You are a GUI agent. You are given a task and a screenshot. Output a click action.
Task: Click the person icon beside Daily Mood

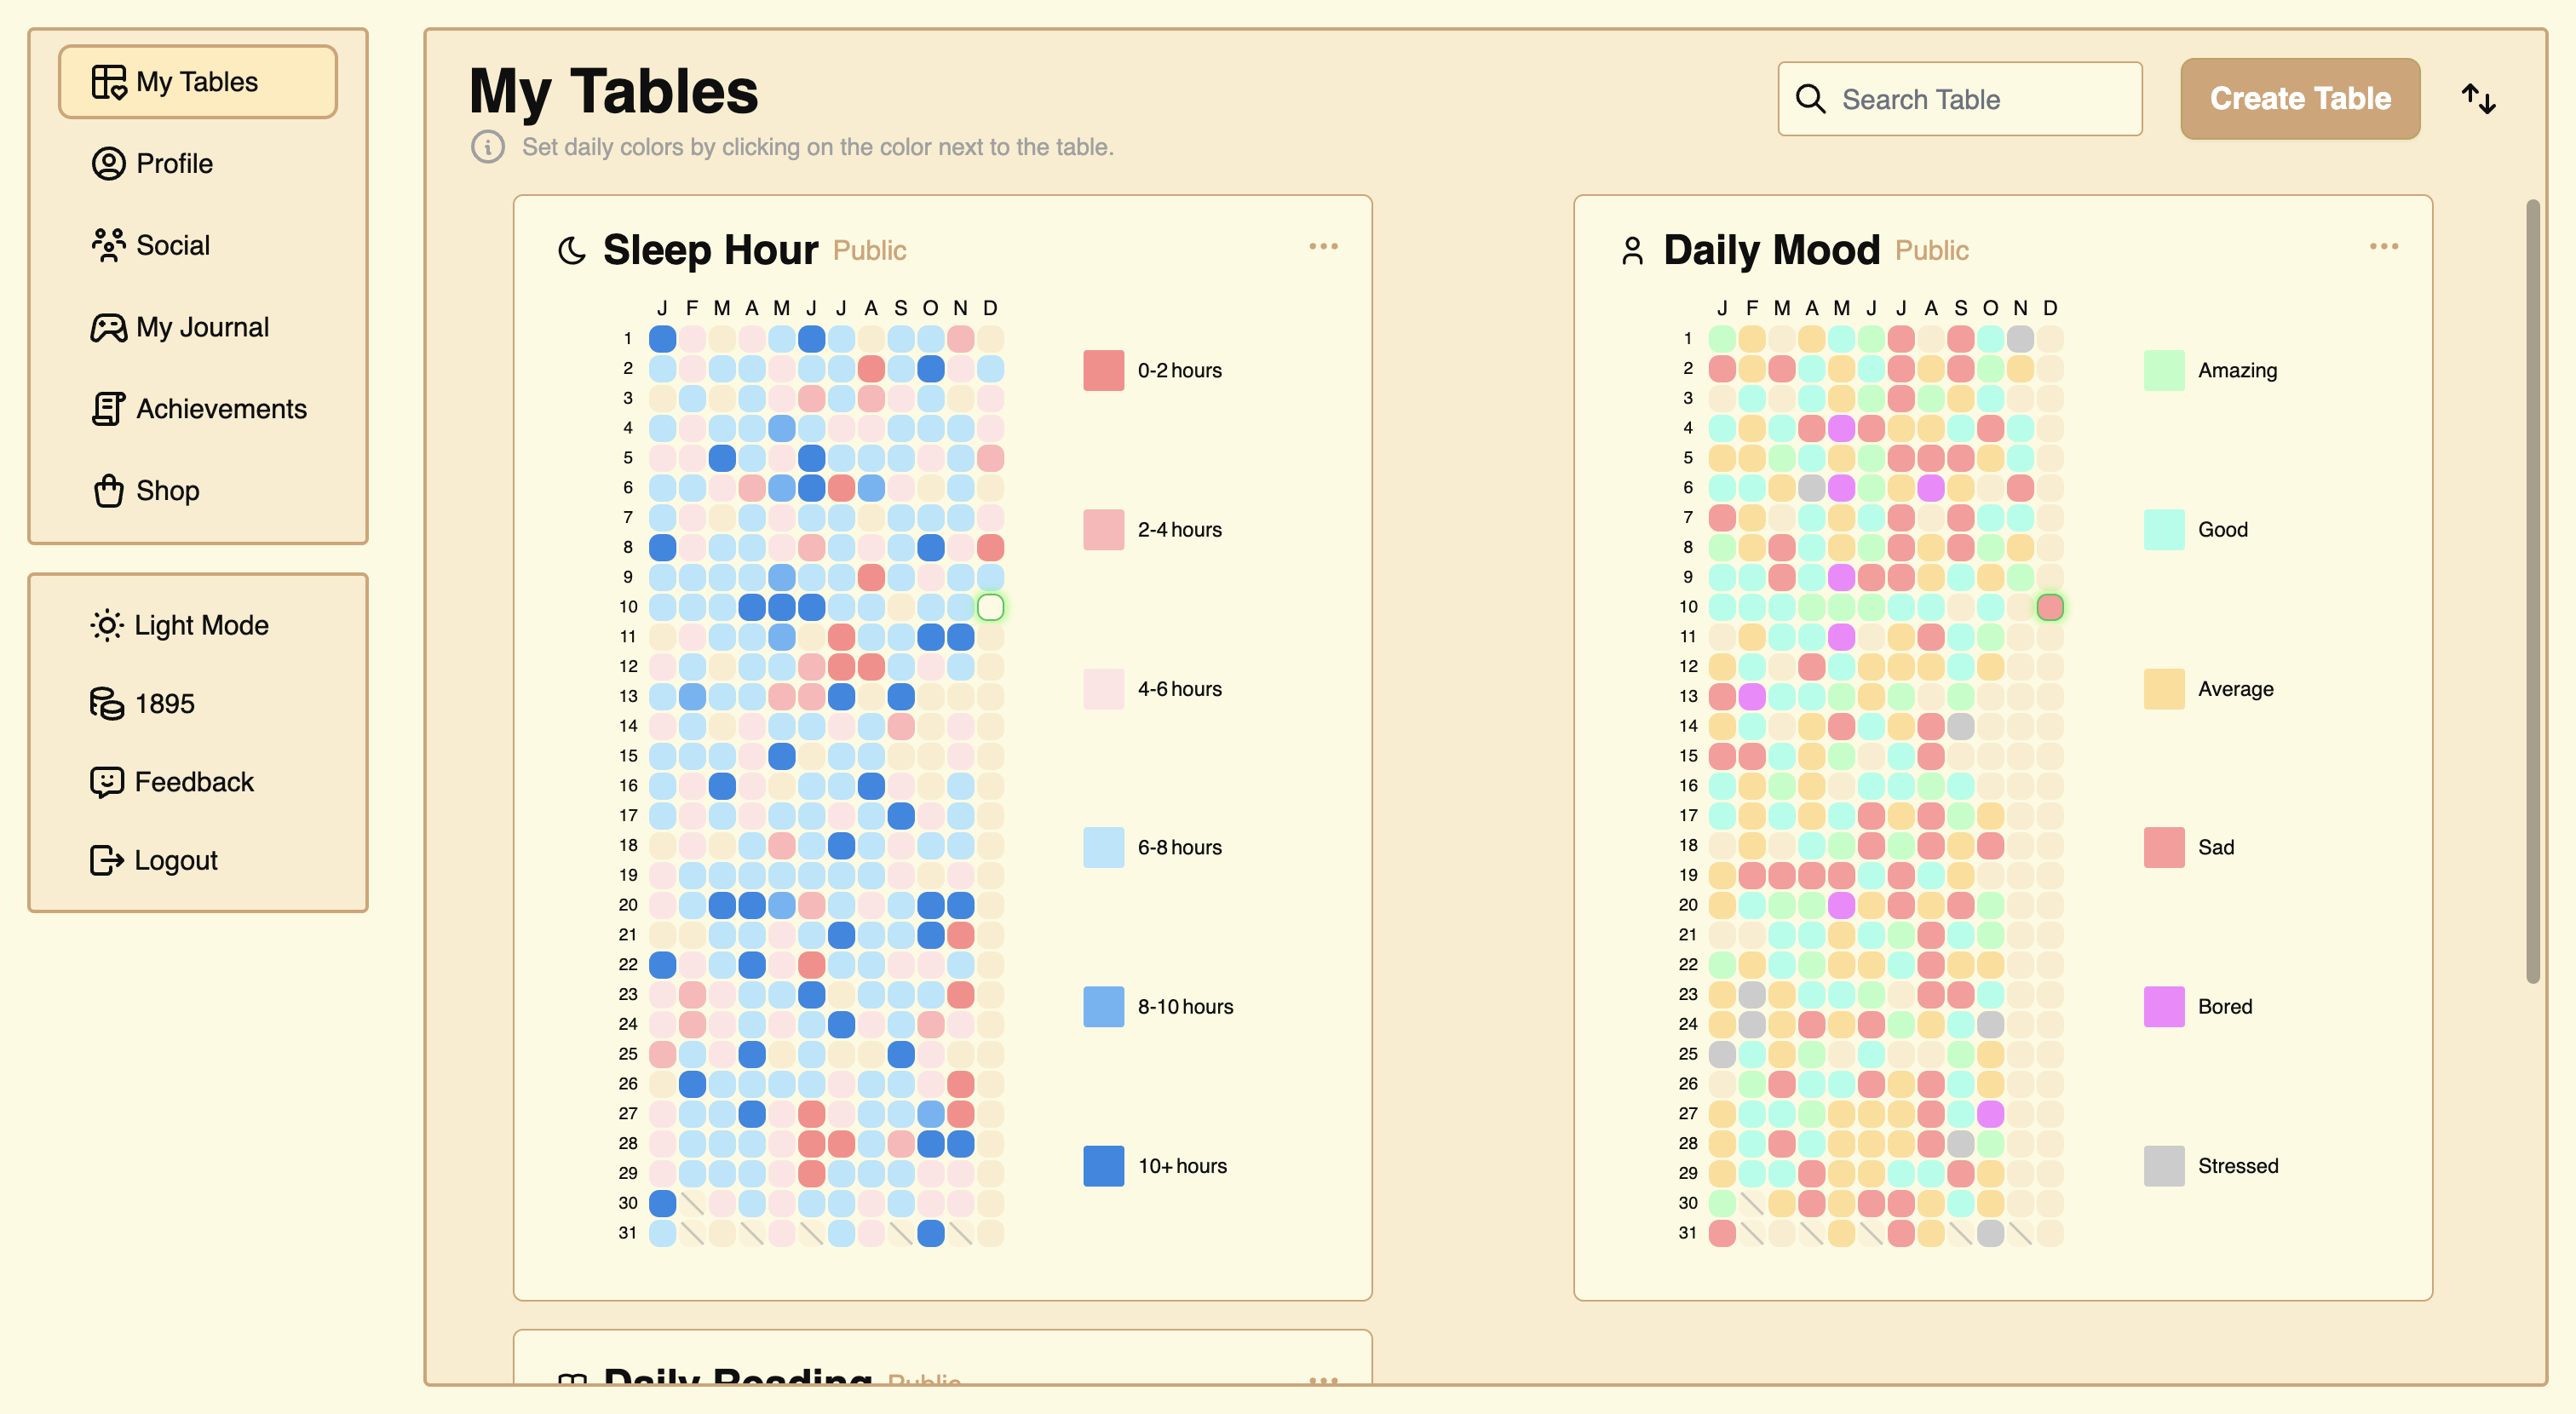coord(1632,250)
